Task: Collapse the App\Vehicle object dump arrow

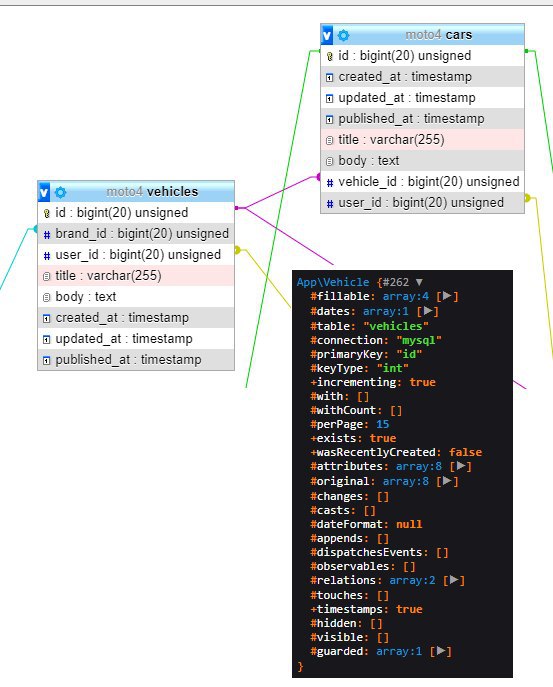Action: [419, 282]
